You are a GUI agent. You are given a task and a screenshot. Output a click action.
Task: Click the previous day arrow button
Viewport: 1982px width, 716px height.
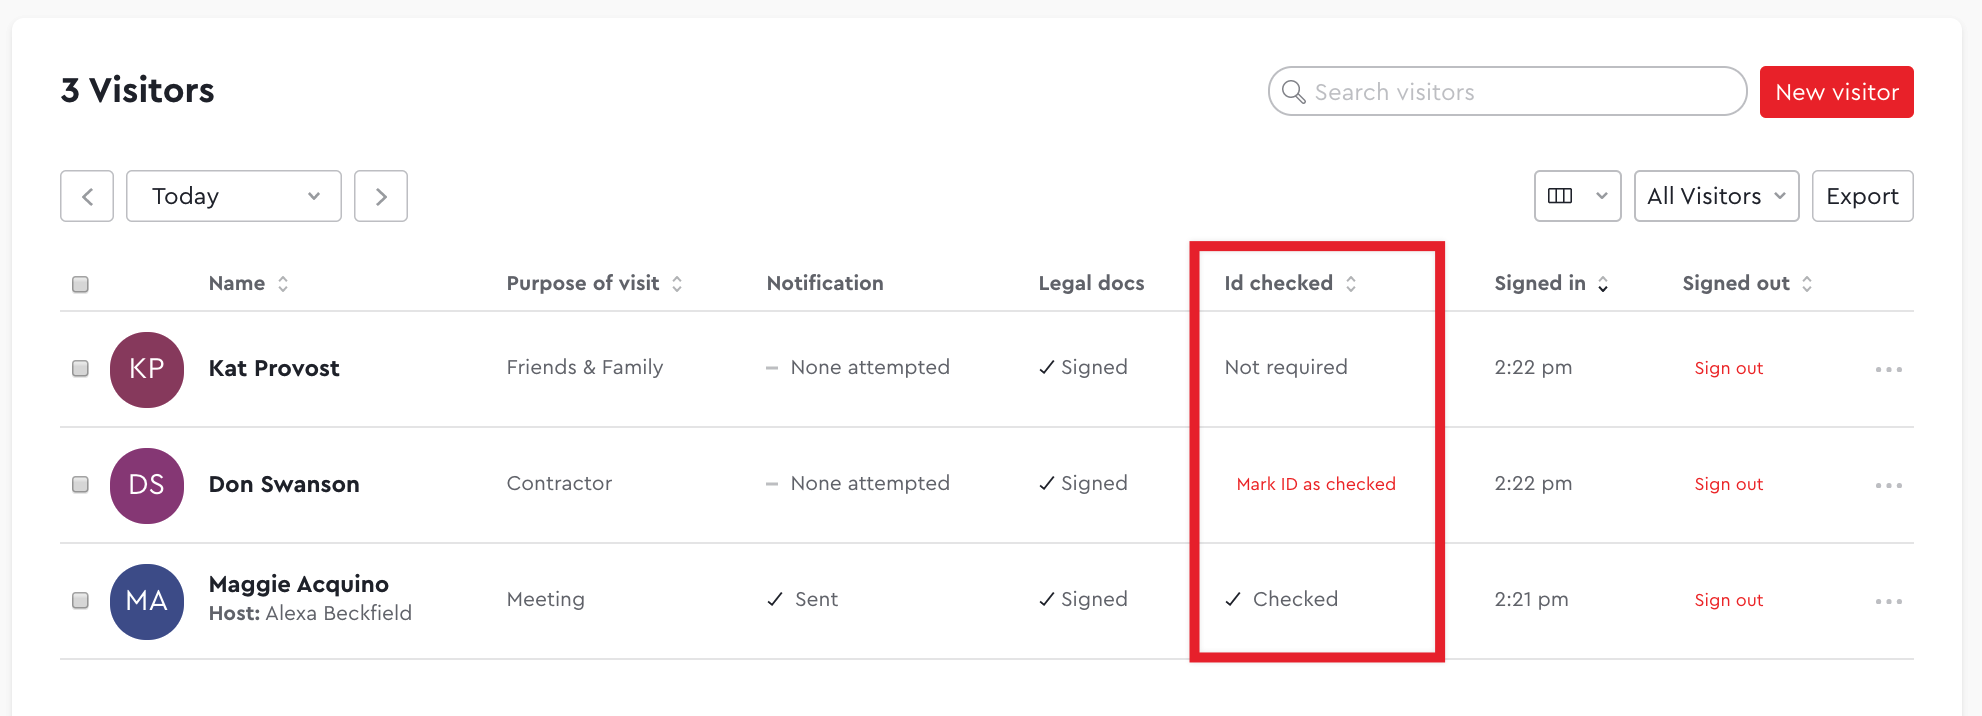(87, 196)
